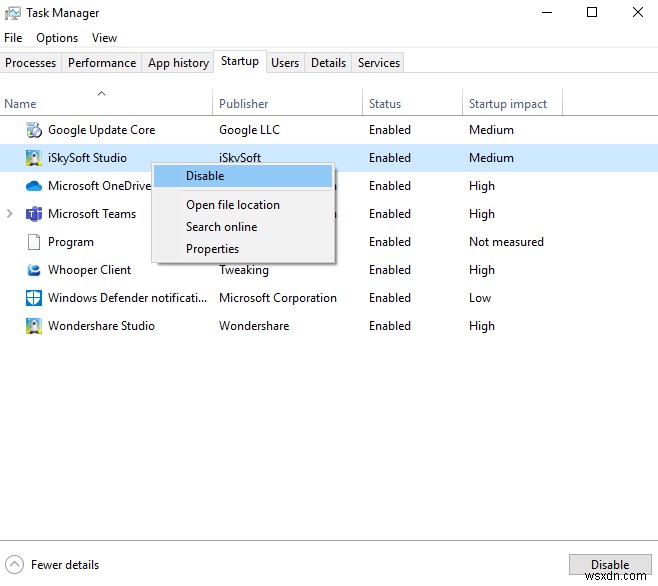
Task: Select the Program row name
Action: (x=71, y=242)
